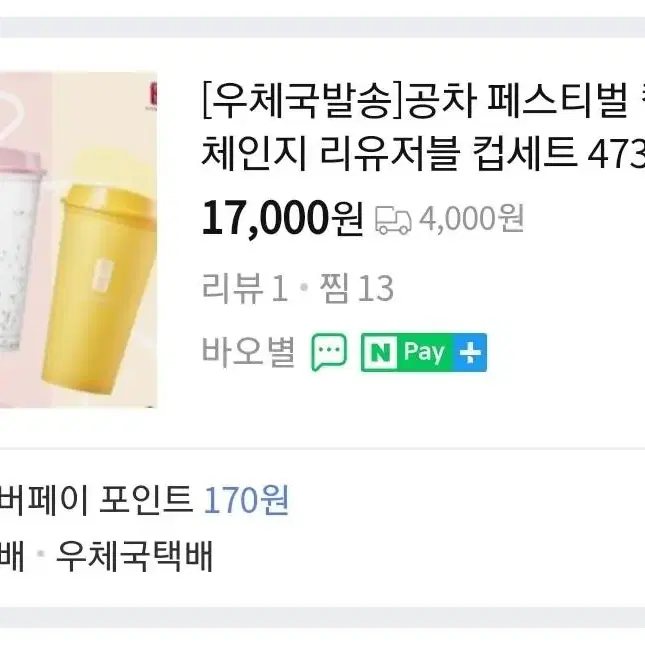Click title line 체인지 리유저블 컵세트
The image size is (645, 645).
[389, 155]
